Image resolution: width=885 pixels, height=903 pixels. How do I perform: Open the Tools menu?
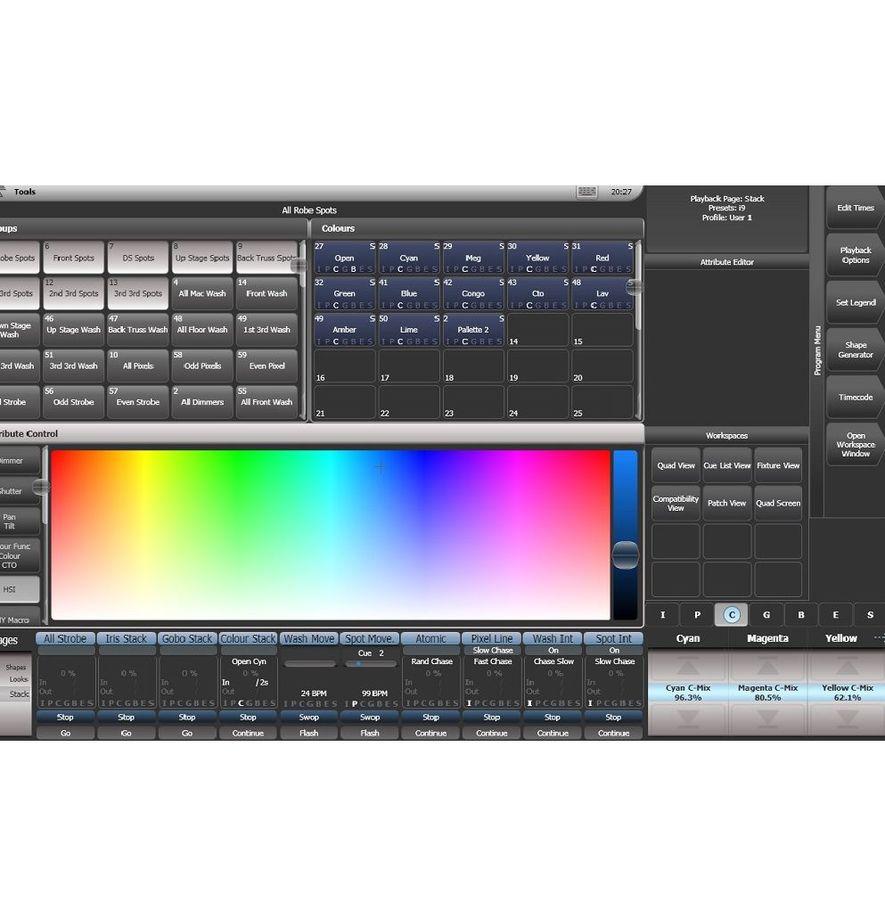tap(25, 192)
